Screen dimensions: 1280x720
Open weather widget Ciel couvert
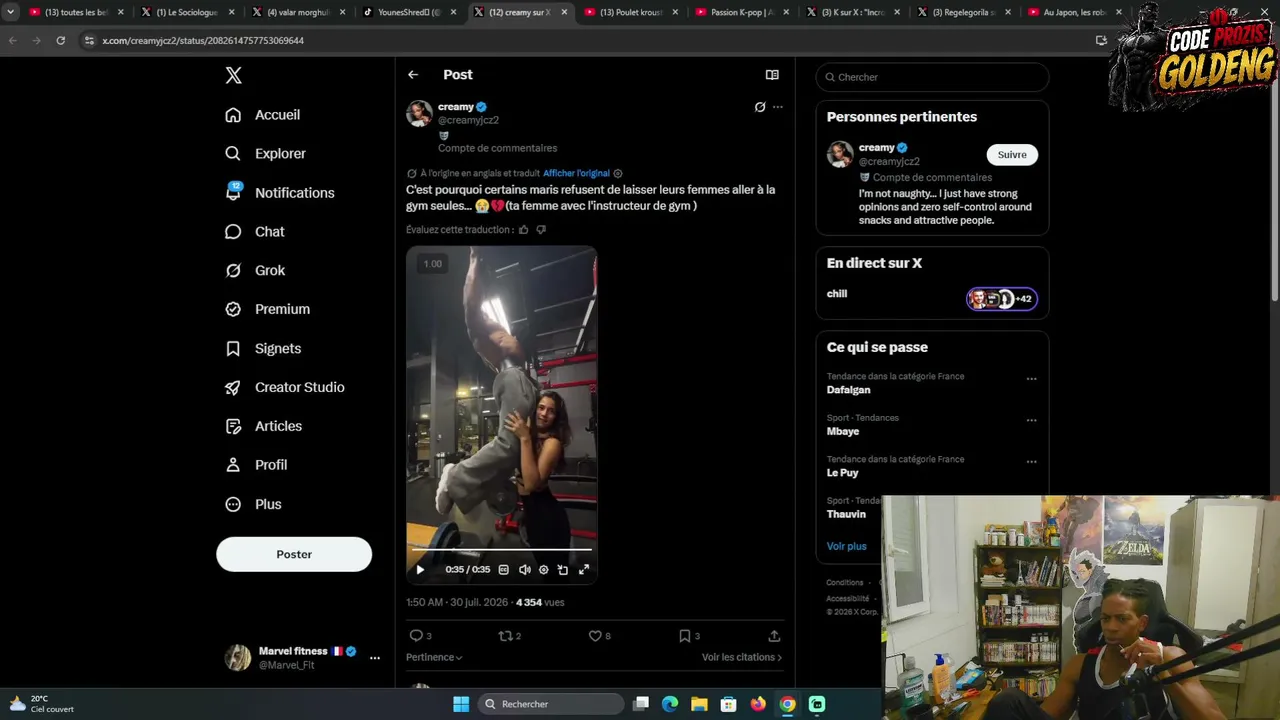pyautogui.click(x=42, y=704)
